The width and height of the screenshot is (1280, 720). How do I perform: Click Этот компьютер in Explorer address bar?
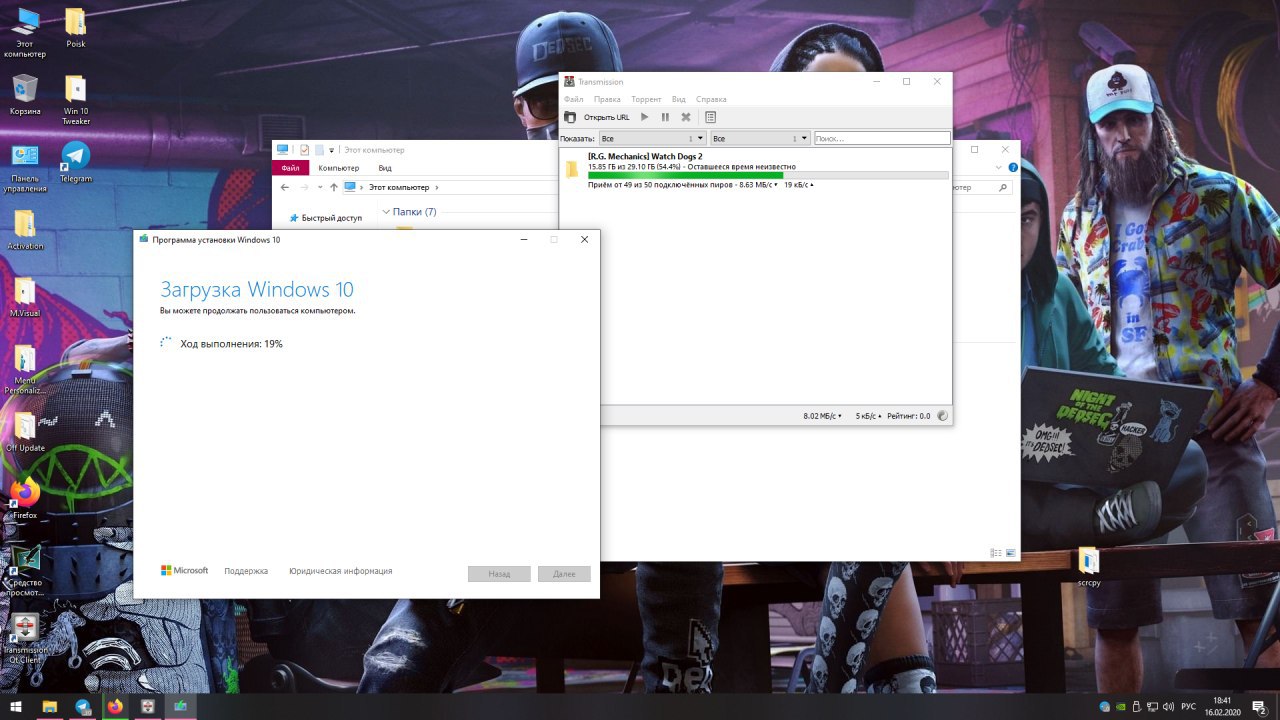pos(399,187)
